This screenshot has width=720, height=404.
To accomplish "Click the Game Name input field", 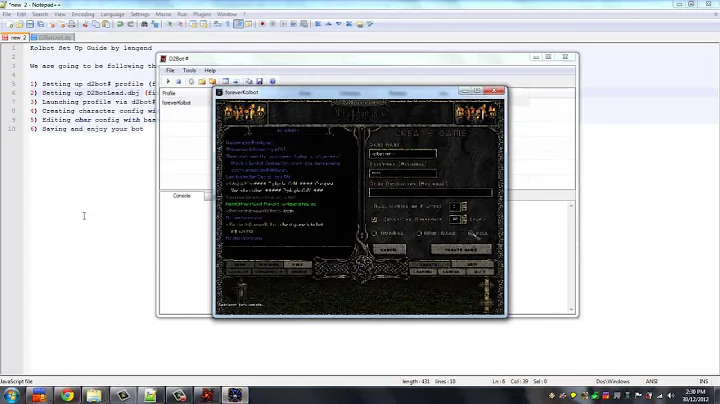I will click(x=403, y=154).
